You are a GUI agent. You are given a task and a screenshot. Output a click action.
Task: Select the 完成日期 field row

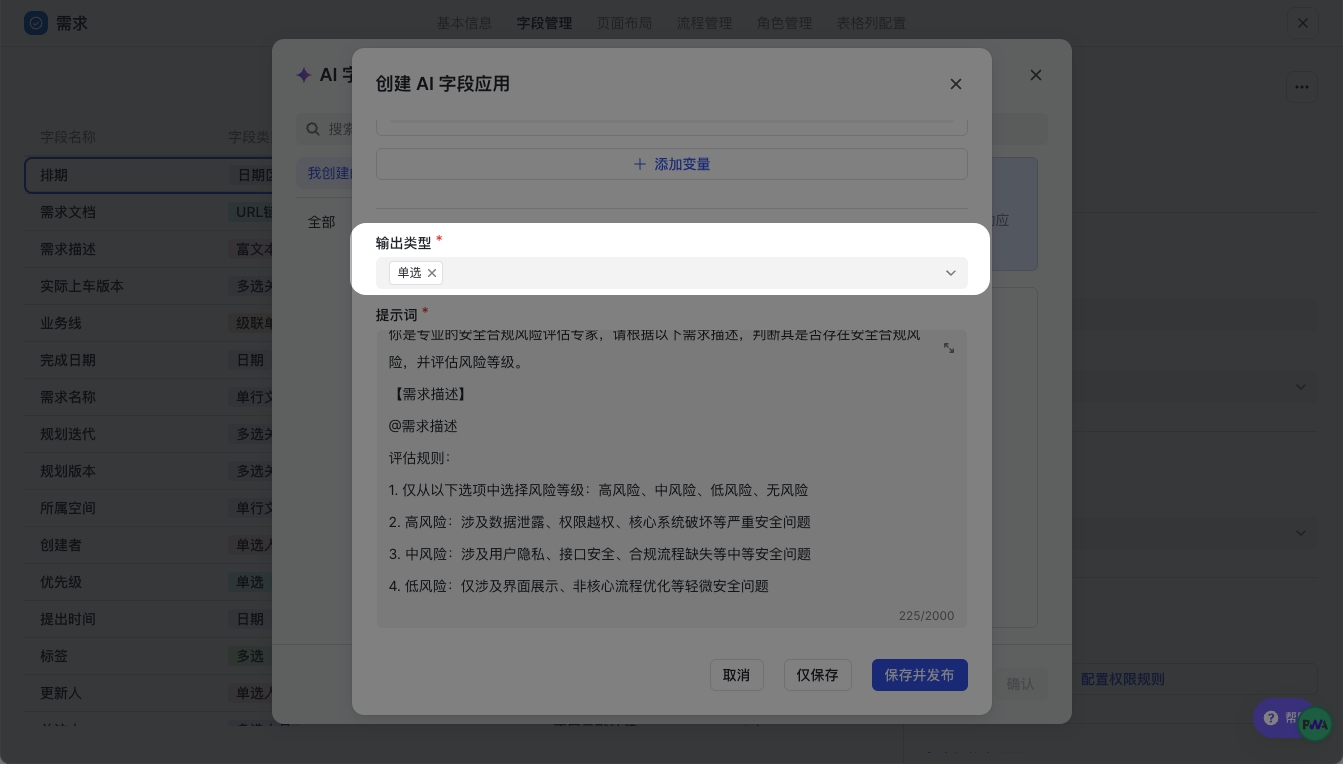click(x=149, y=360)
